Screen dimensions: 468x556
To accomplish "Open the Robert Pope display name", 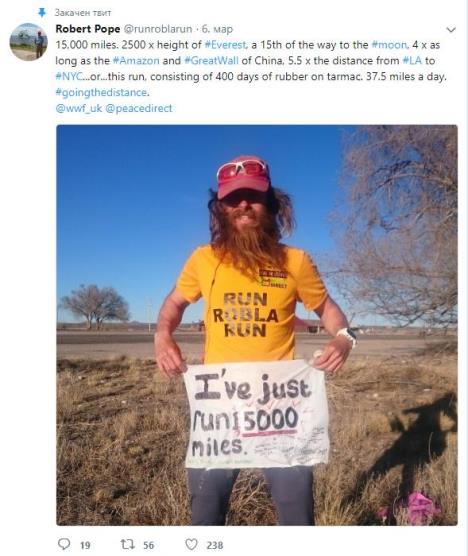I will pyautogui.click(x=88, y=29).
